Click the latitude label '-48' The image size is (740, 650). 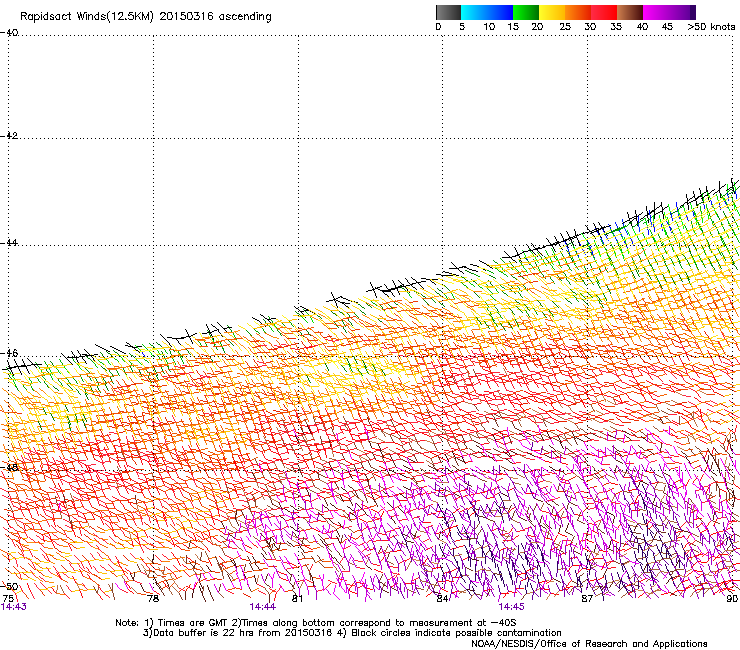[9, 467]
